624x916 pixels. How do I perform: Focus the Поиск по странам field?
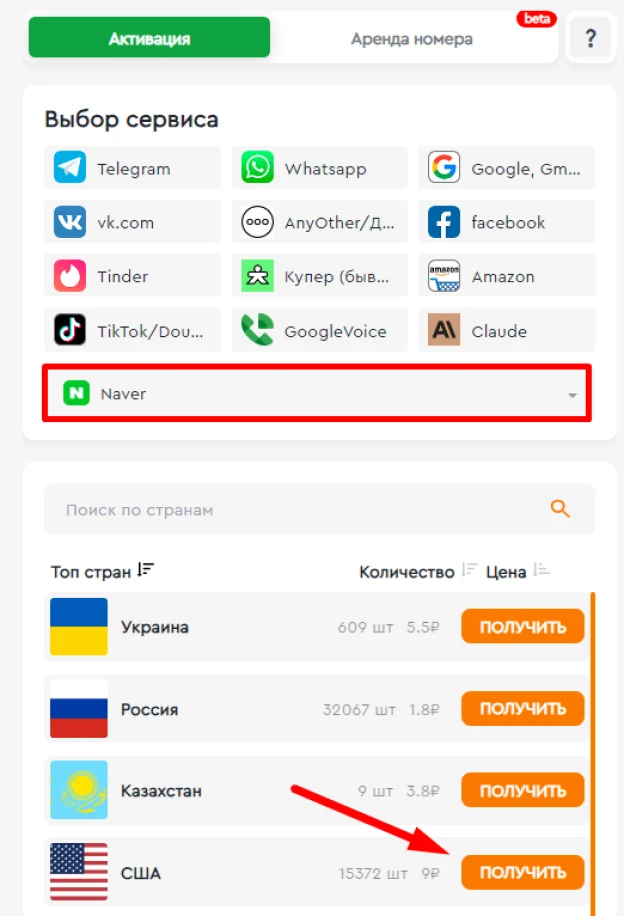[x=319, y=509]
